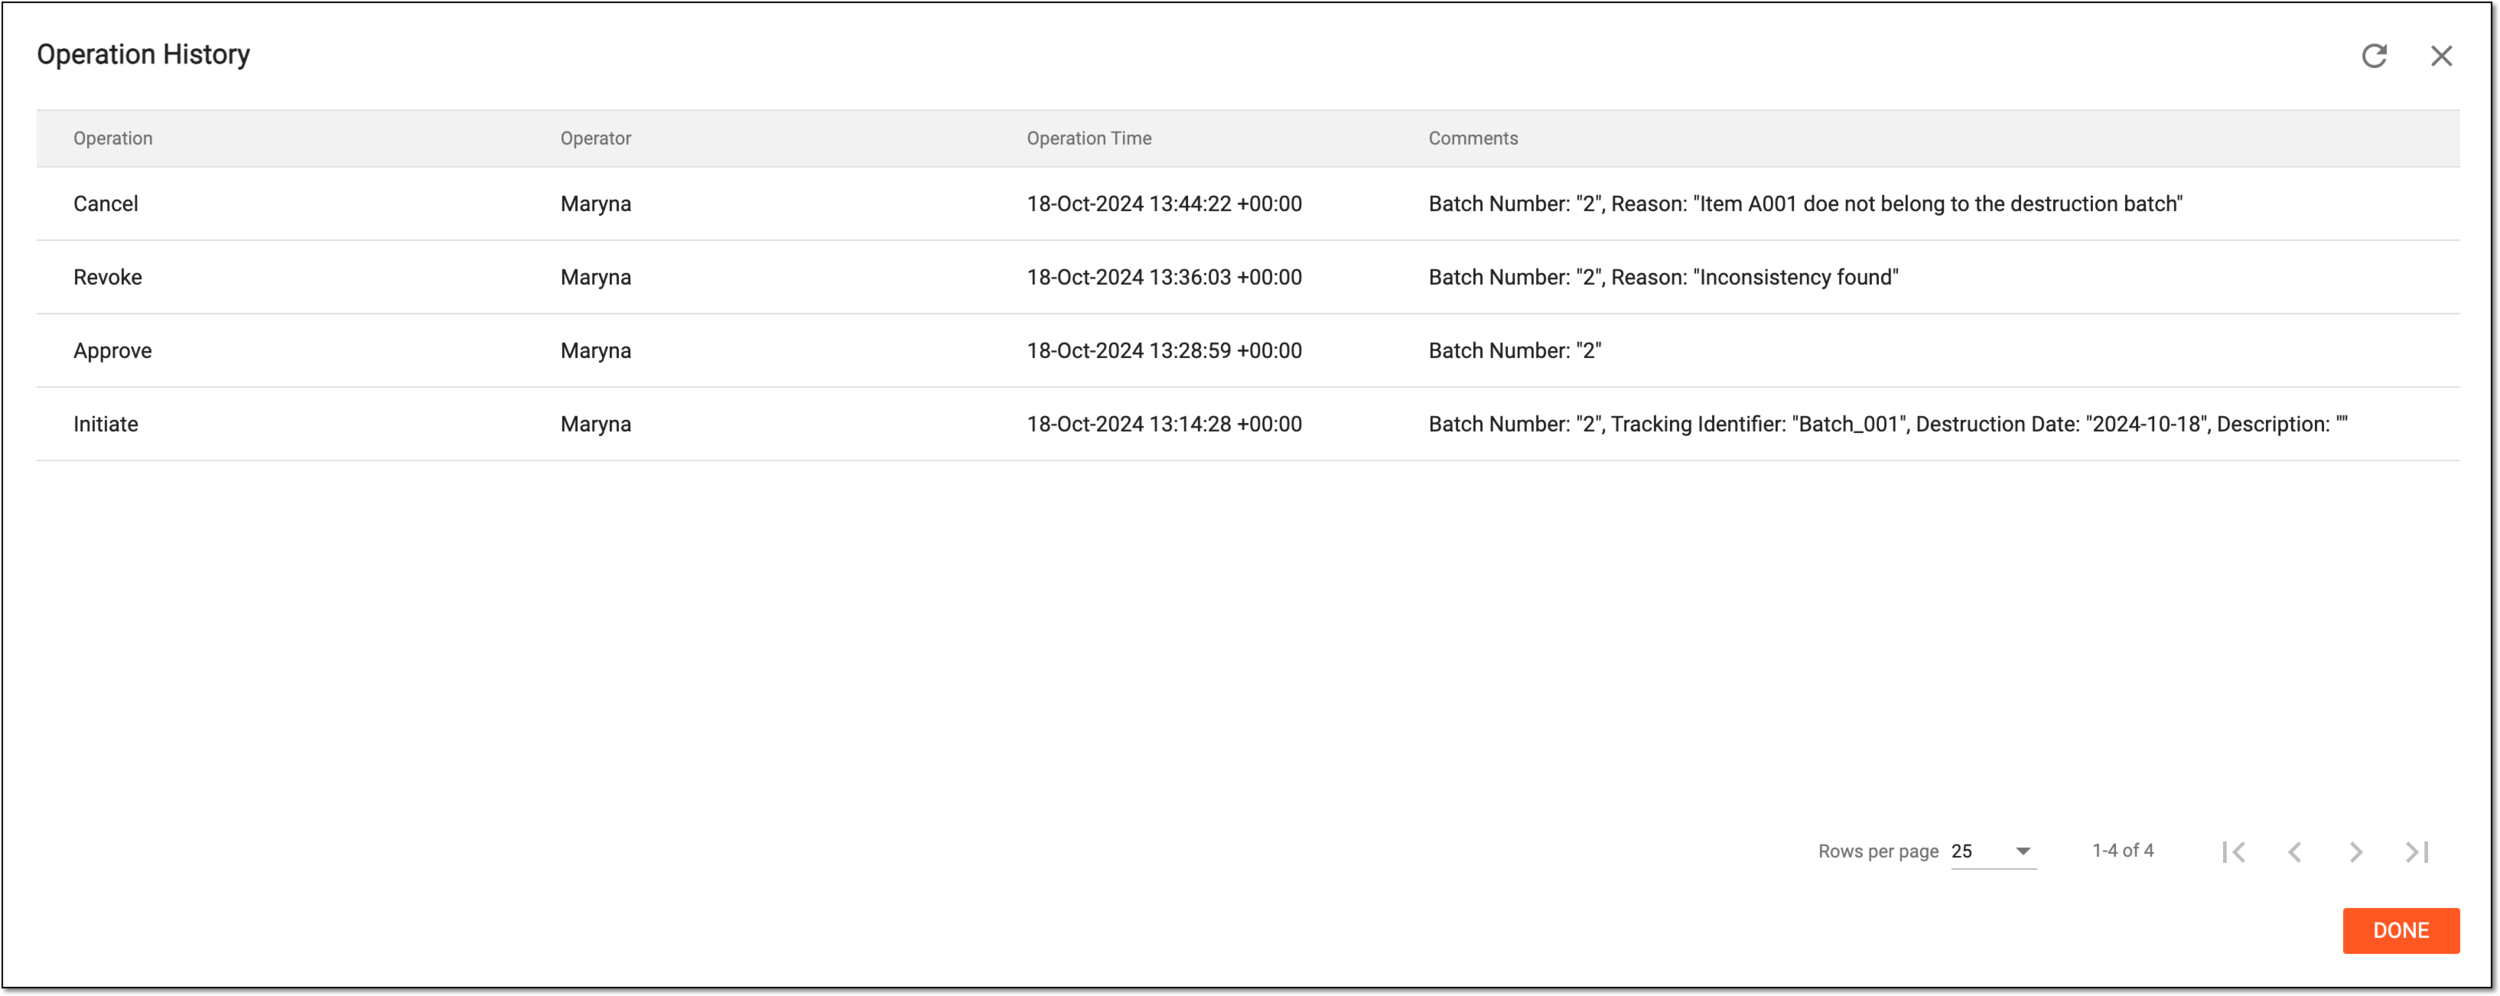
Task: Close the Operation History dialog
Action: point(2441,56)
